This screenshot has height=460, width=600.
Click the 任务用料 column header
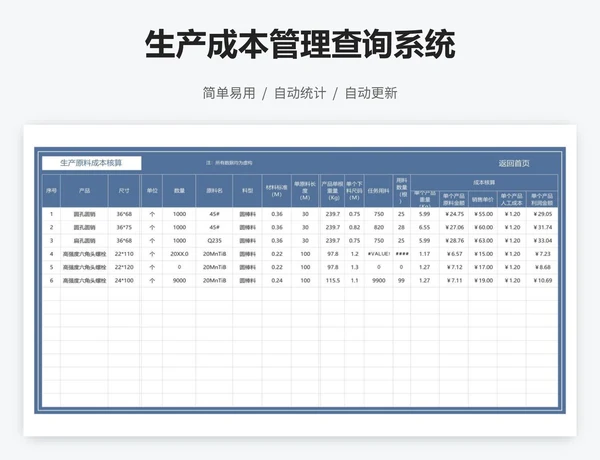click(378, 191)
